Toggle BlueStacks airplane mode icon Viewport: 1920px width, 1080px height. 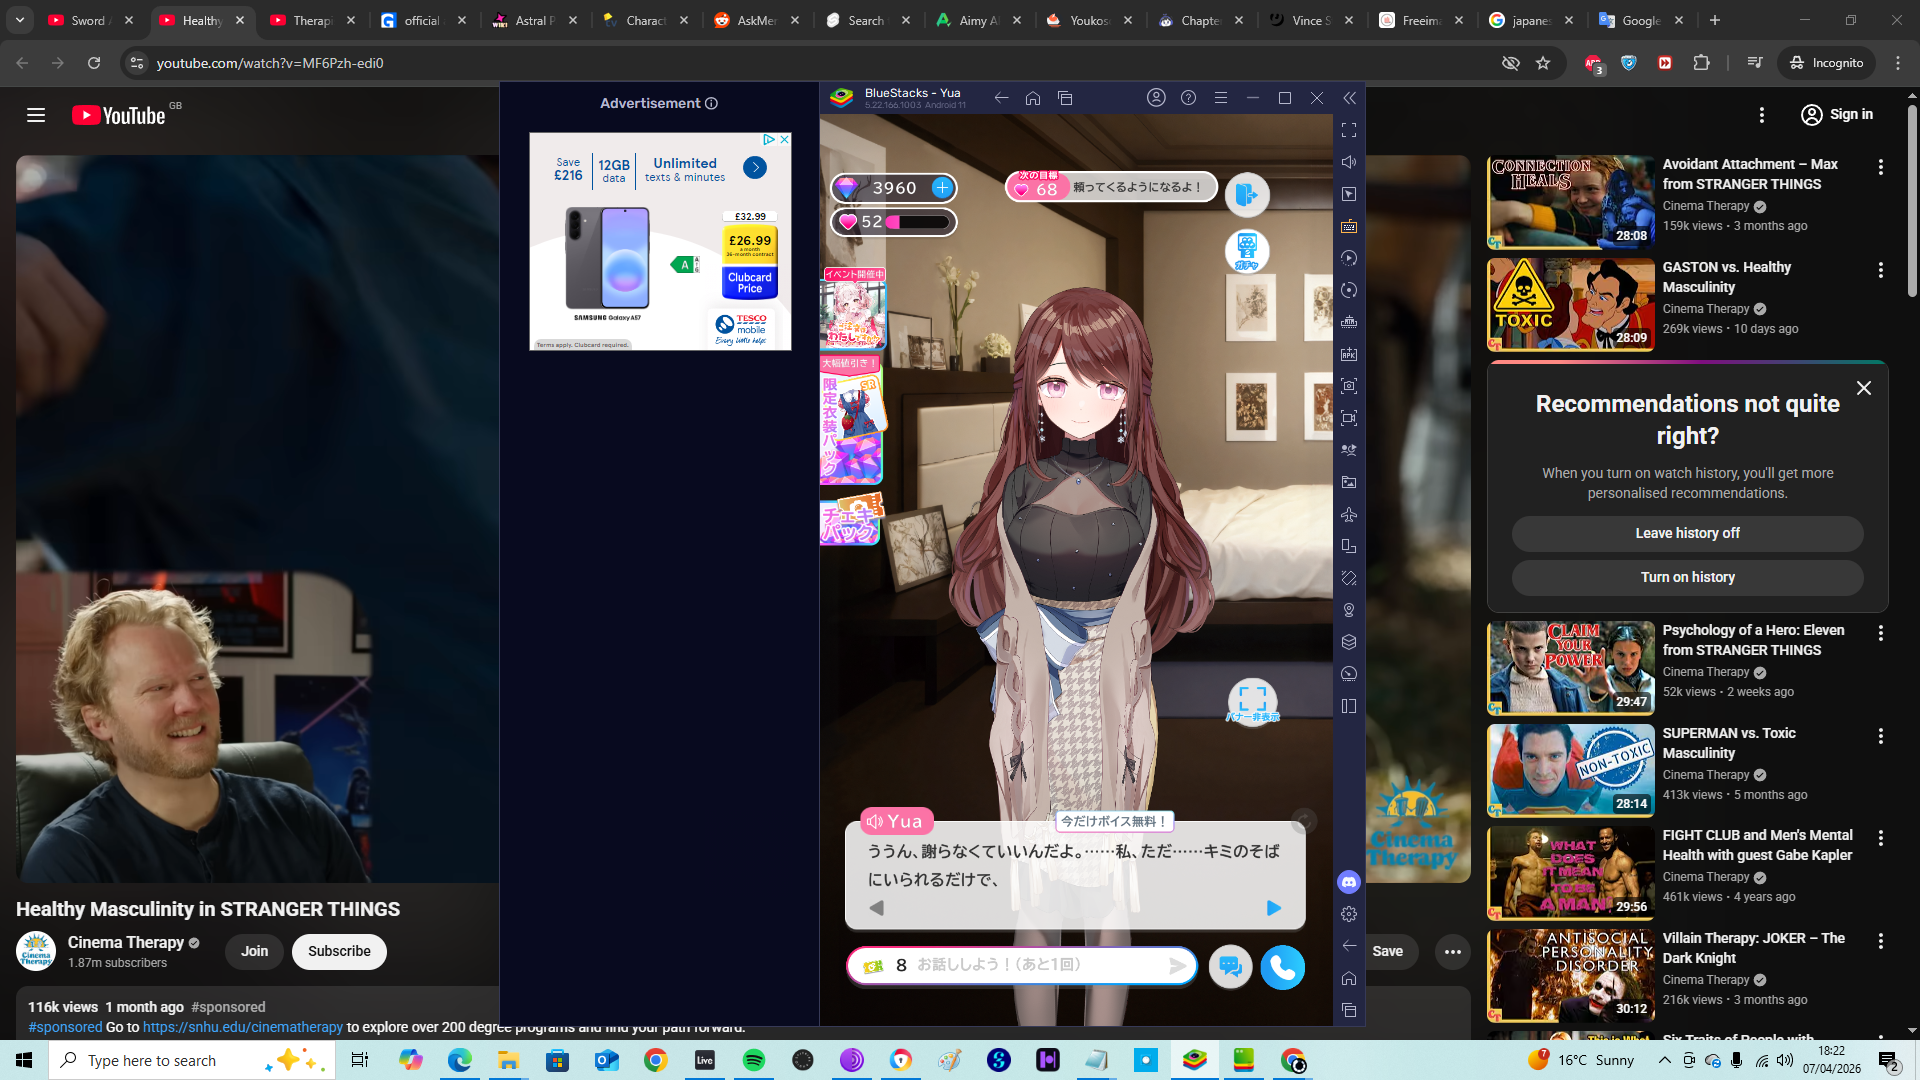coord(1349,514)
